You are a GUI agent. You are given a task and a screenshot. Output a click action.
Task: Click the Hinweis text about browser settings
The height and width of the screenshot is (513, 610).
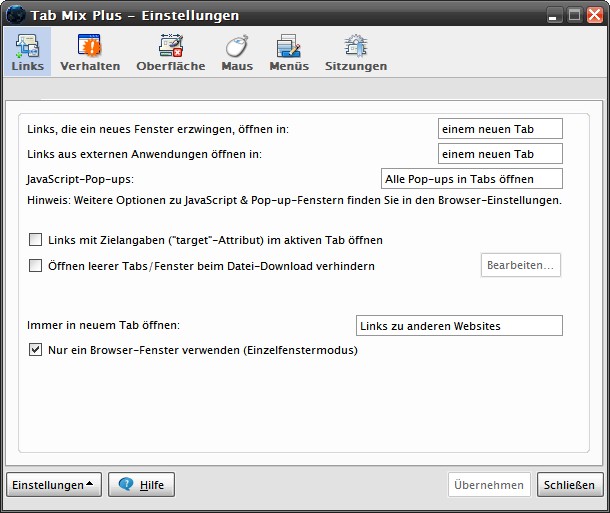294,200
